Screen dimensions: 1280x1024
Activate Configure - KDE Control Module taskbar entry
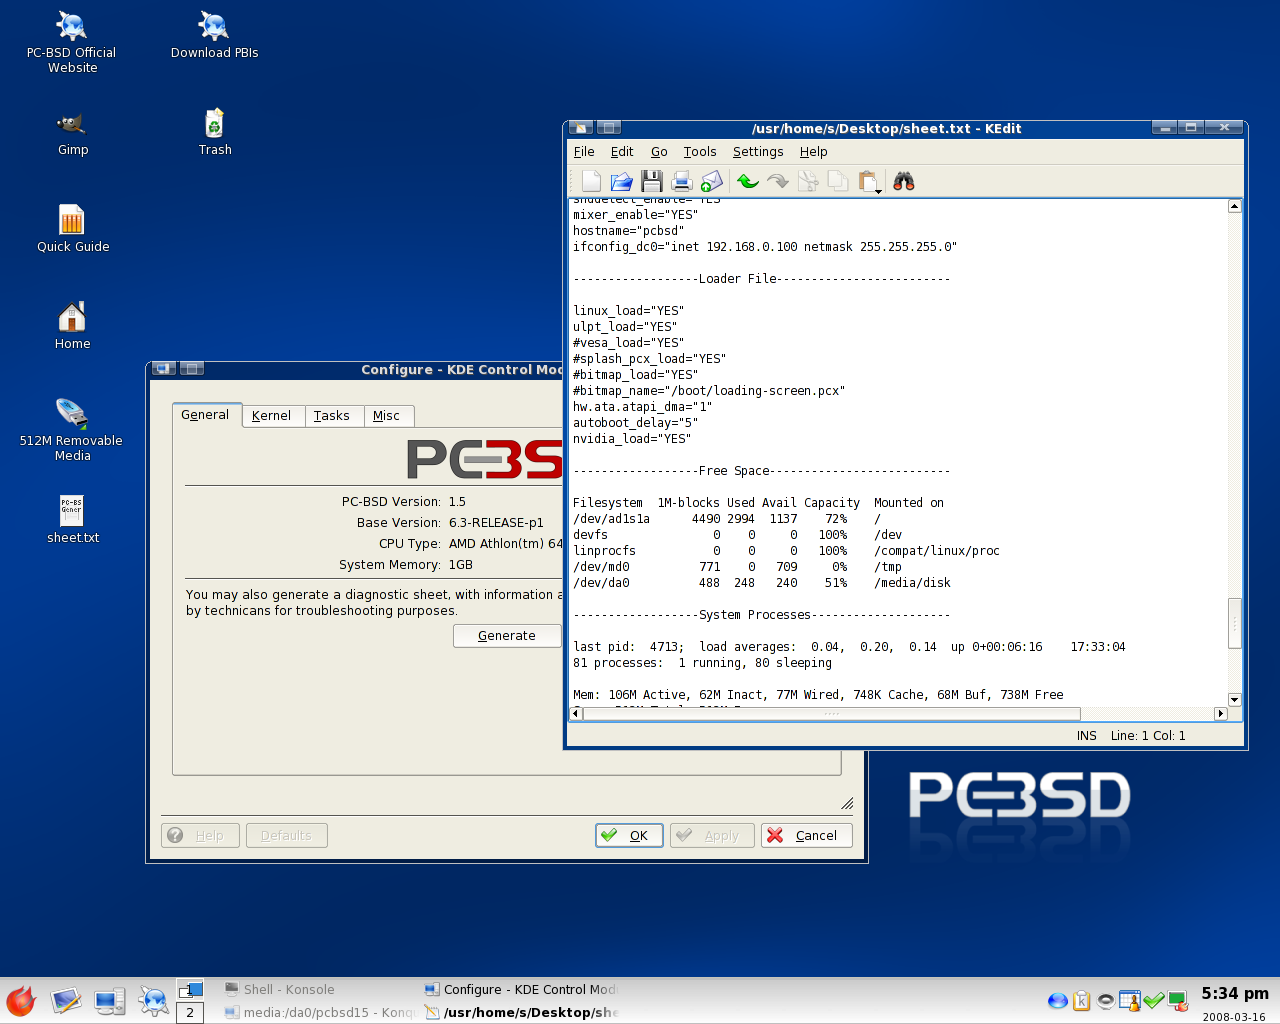tap(521, 990)
